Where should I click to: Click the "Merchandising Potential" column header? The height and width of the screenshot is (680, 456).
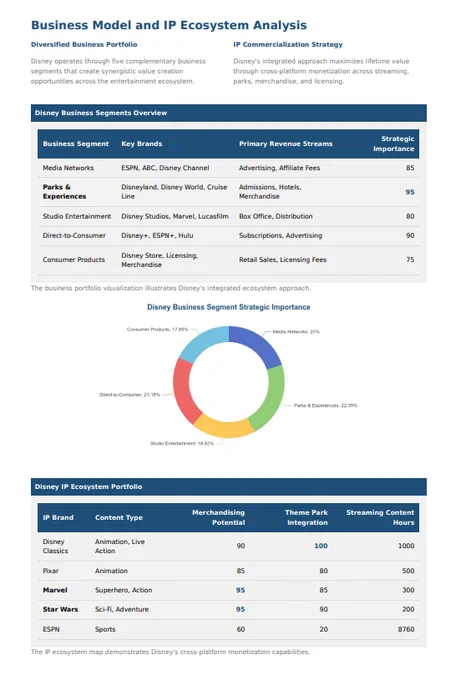click(x=218, y=517)
